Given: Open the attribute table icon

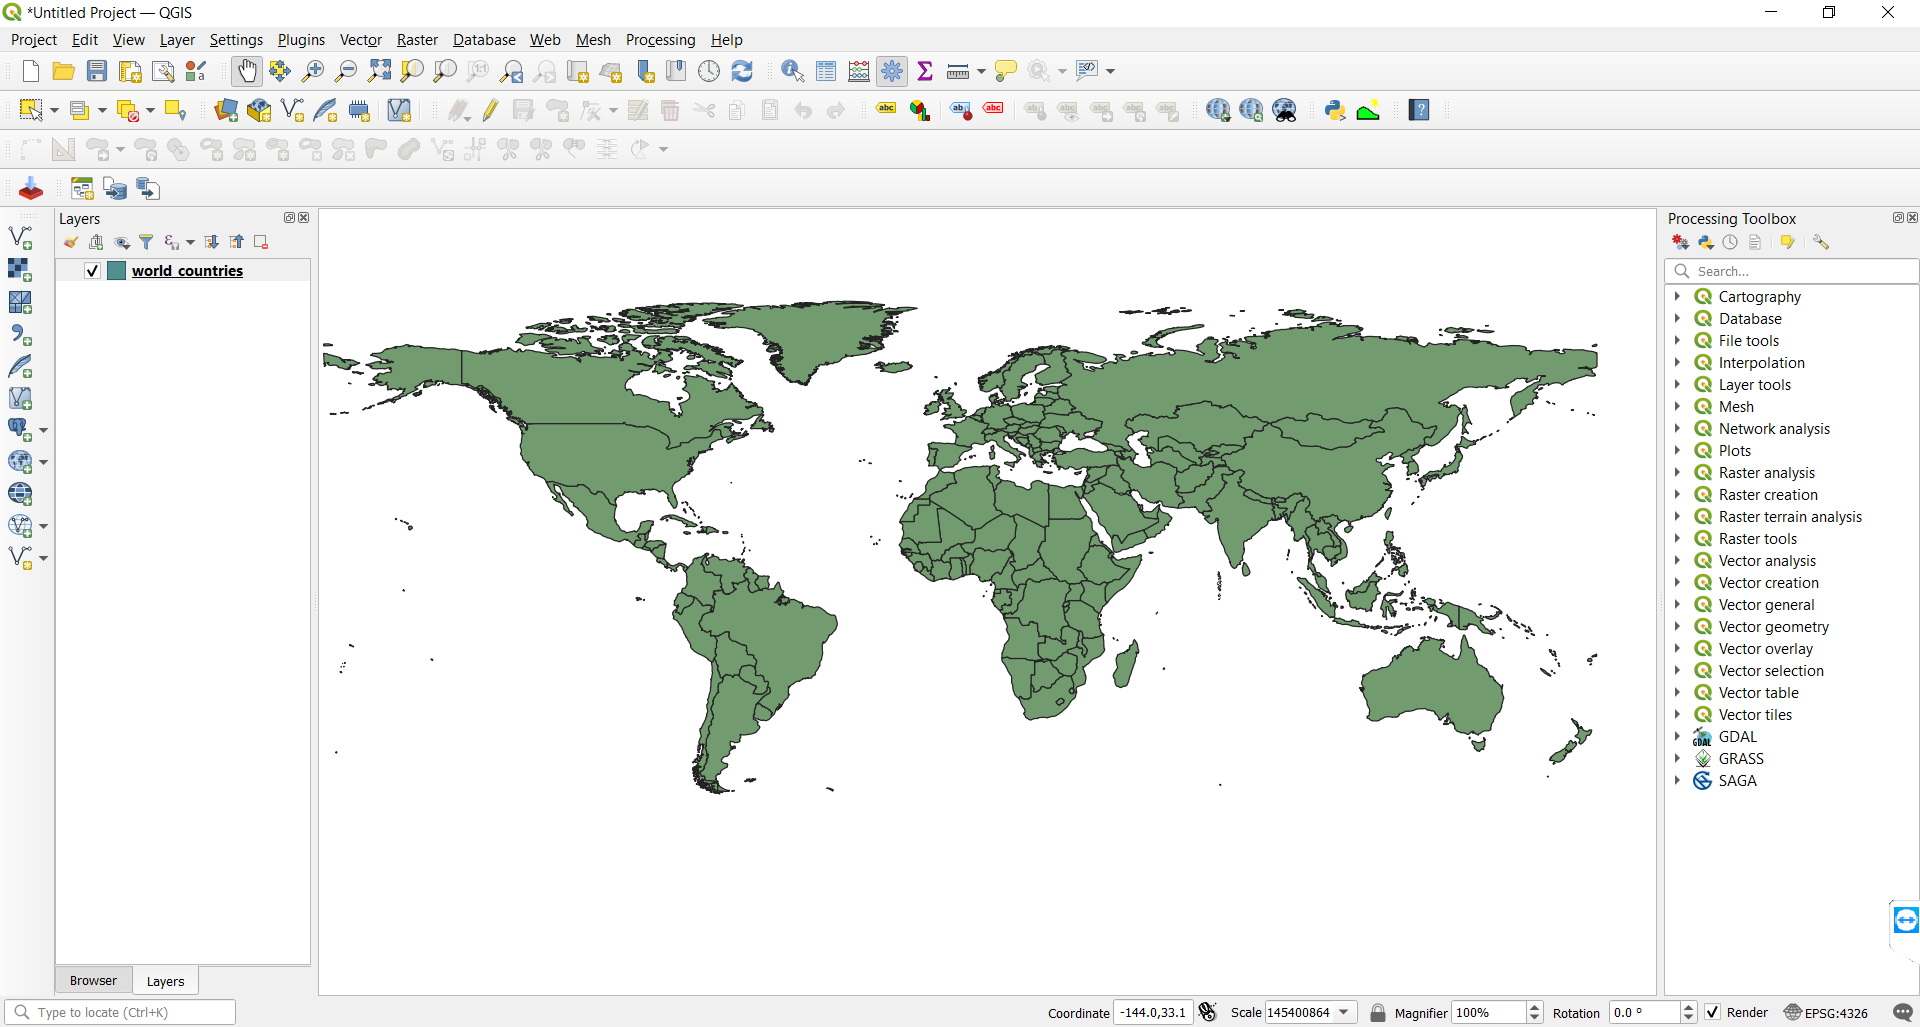Looking at the screenshot, I should [826, 71].
